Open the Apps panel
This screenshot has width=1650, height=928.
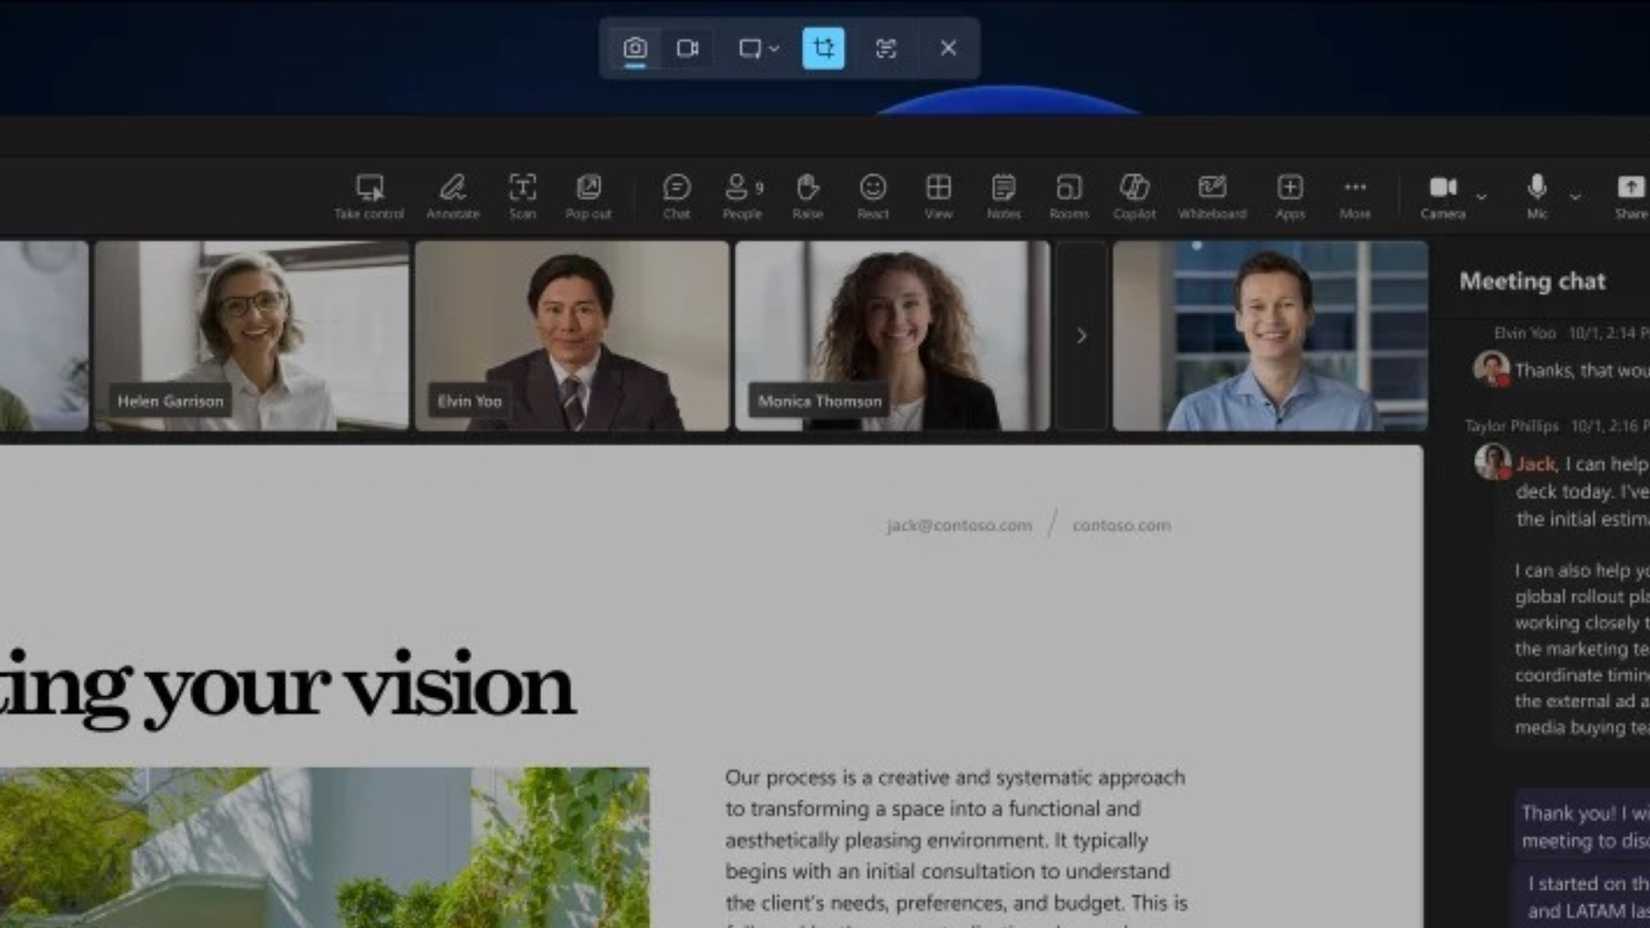click(1290, 196)
